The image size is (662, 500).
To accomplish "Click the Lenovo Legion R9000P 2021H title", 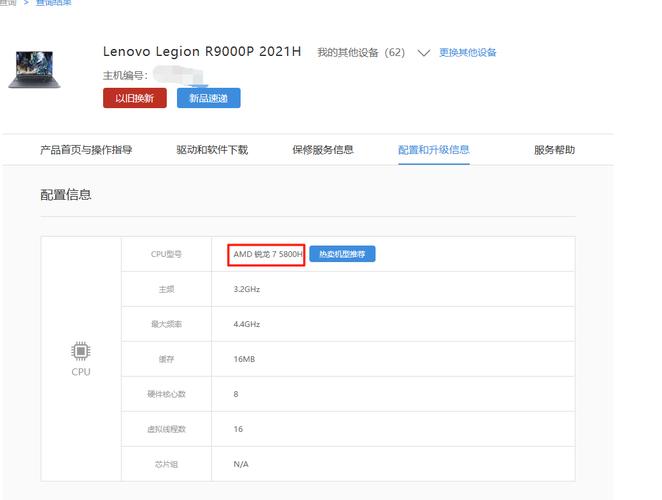I will (x=202, y=52).
